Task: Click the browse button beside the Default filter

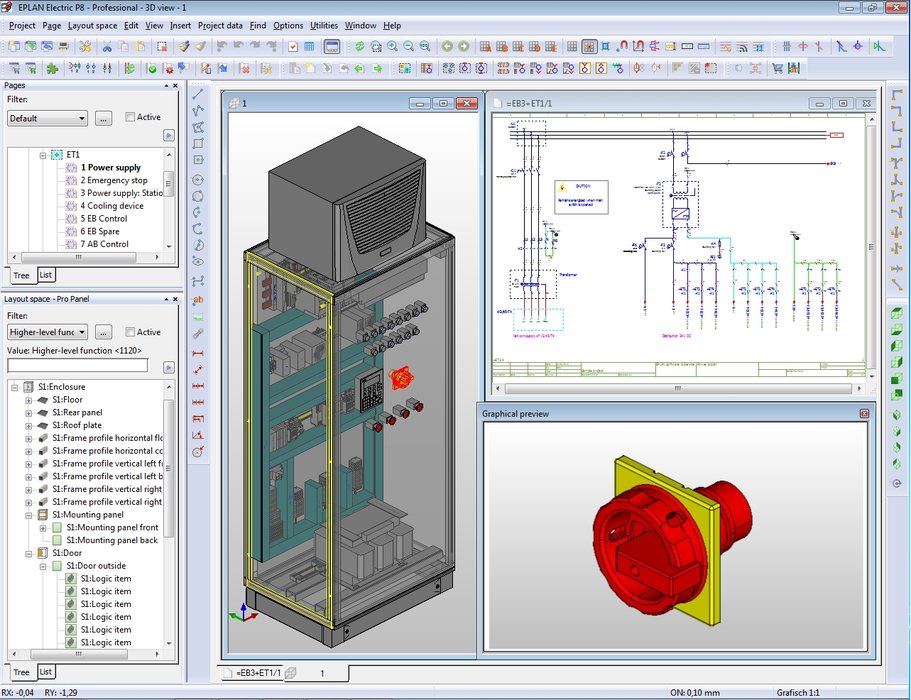Action: coord(104,119)
